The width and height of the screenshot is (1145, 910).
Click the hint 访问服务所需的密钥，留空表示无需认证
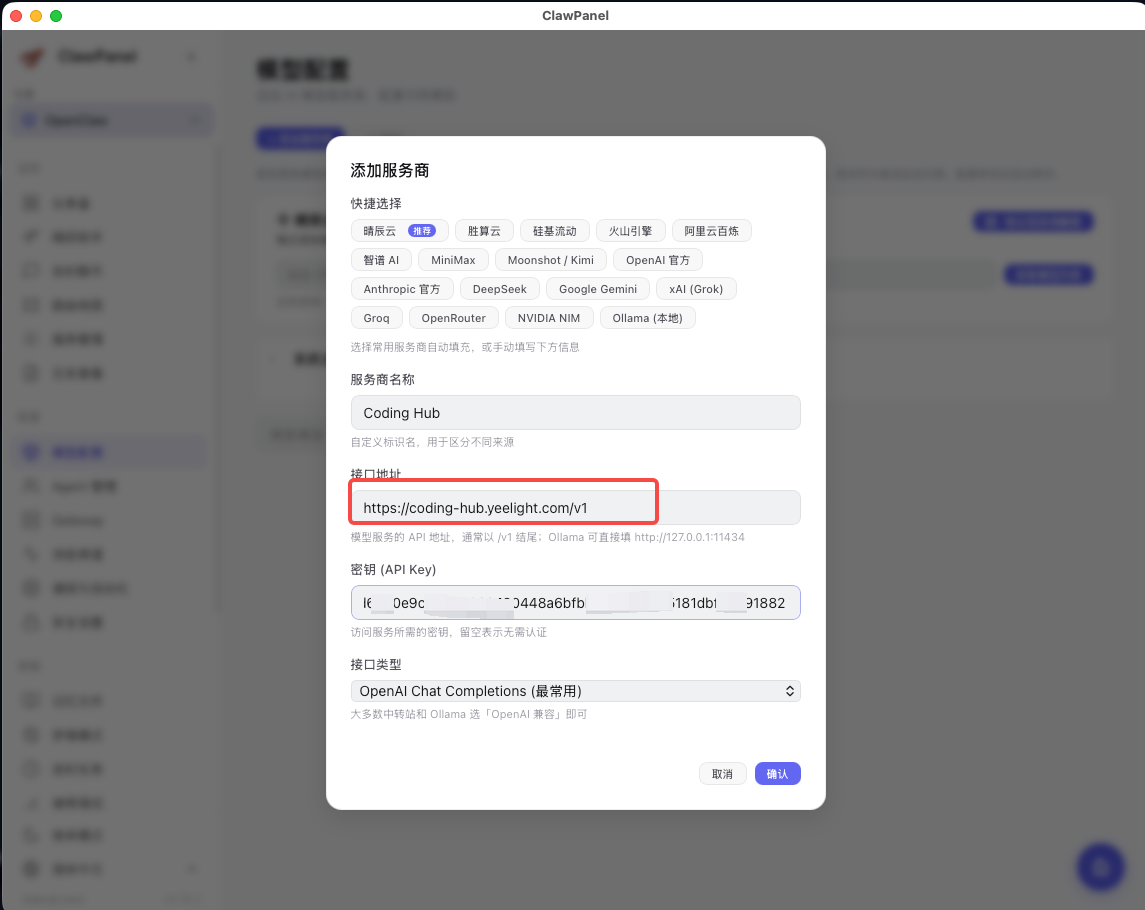click(448, 632)
